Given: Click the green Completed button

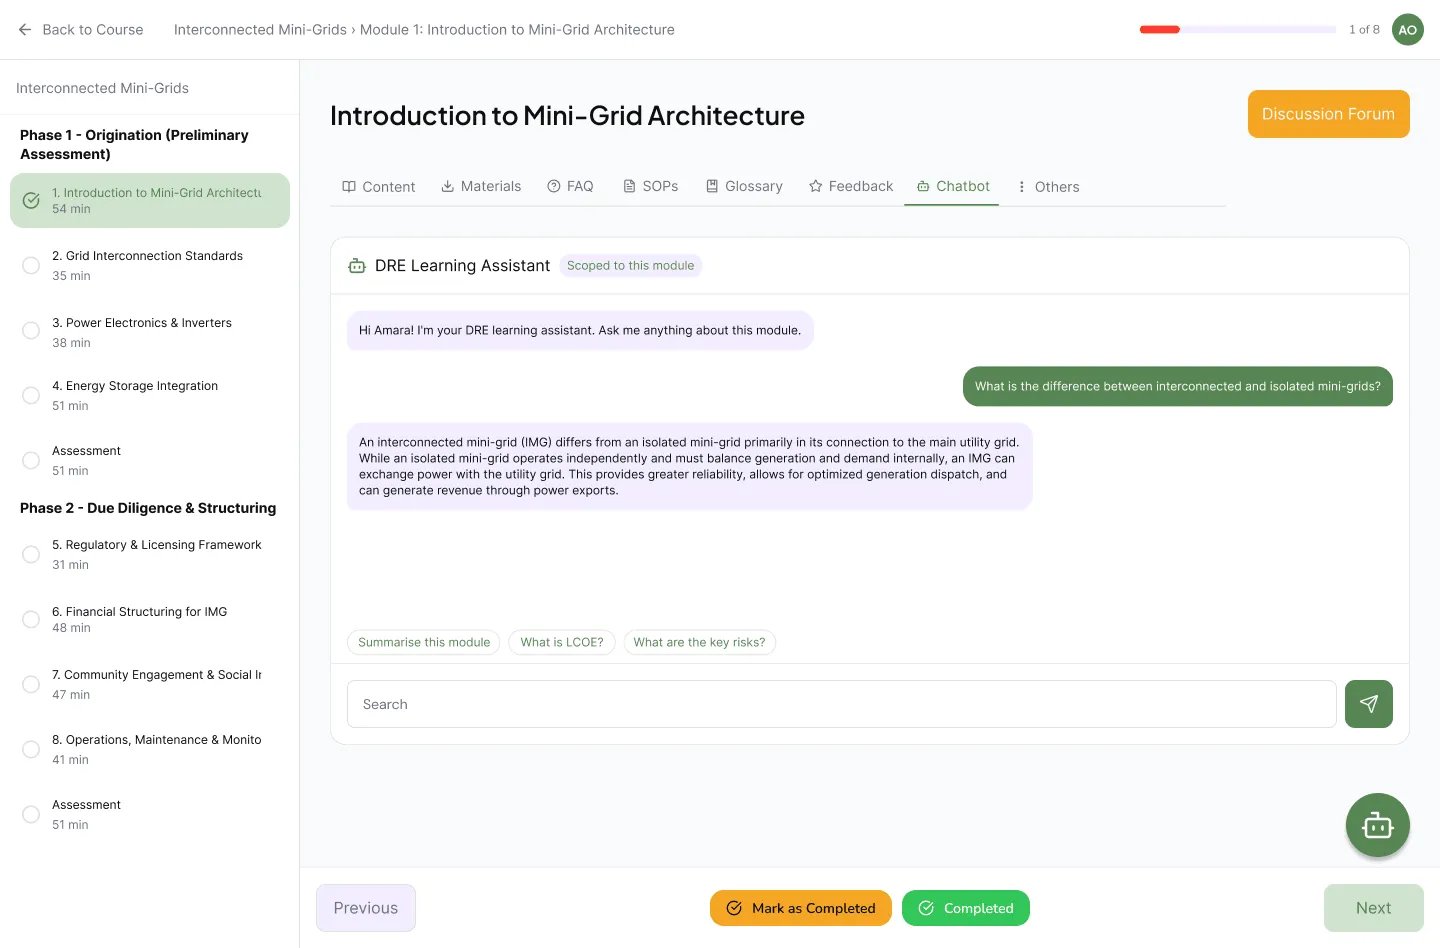Looking at the screenshot, I should pos(966,908).
